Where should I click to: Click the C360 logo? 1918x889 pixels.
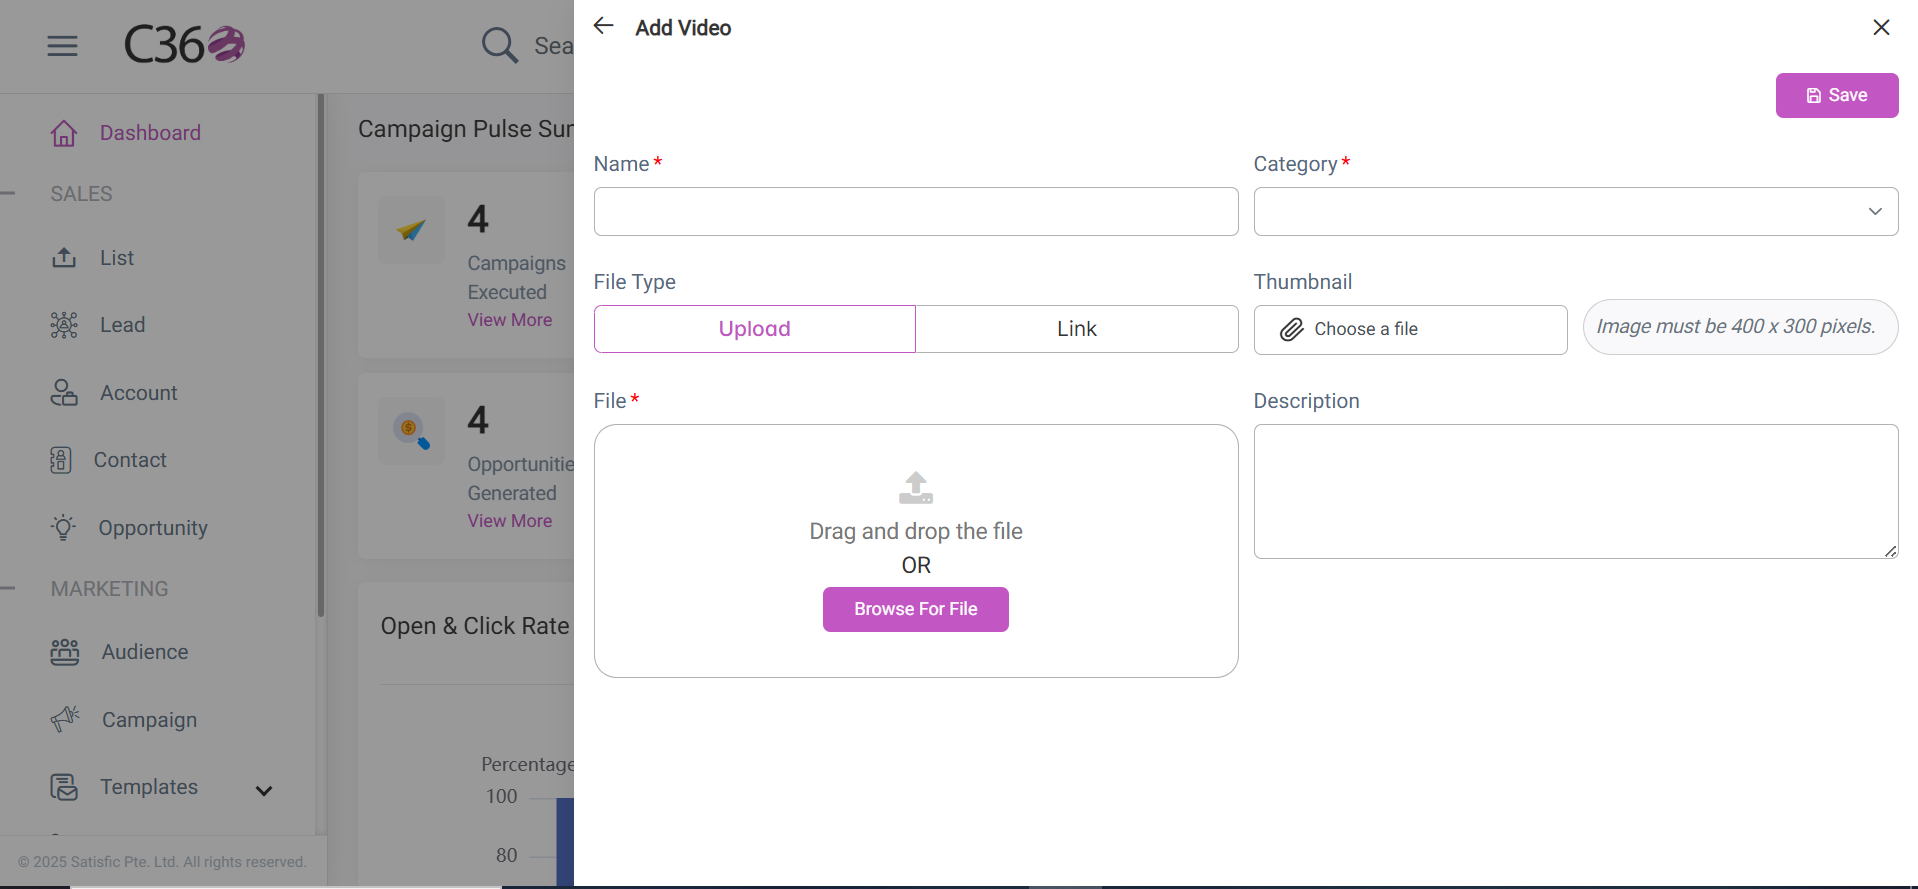click(x=184, y=45)
